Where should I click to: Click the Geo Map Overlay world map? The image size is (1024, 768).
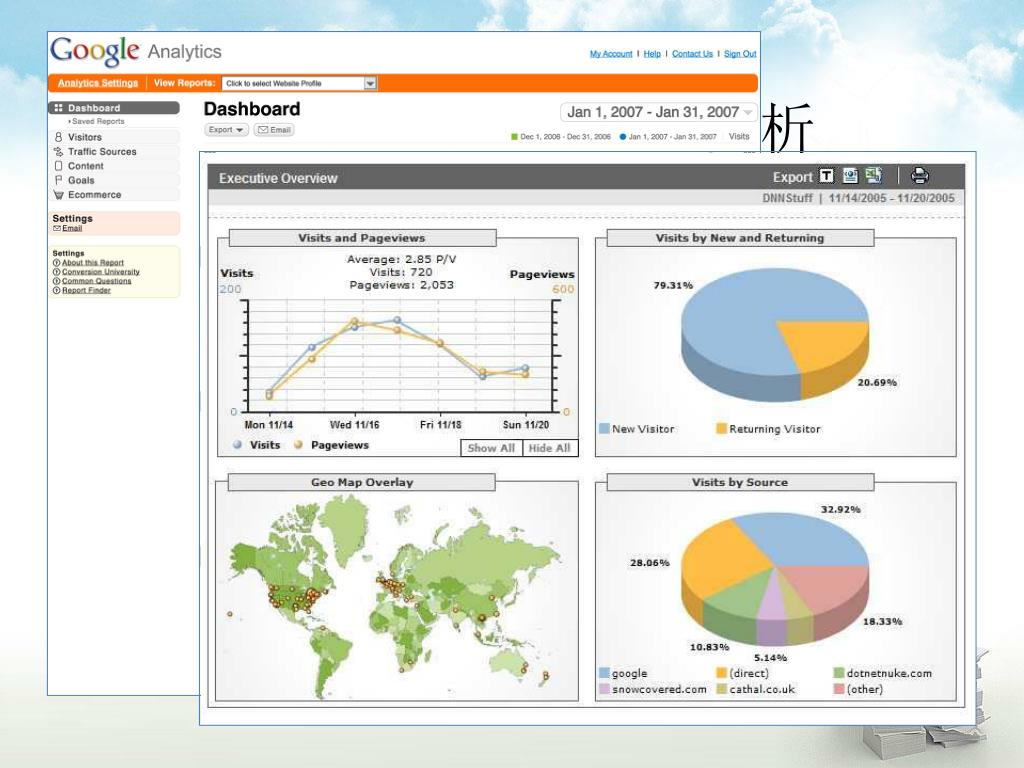pyautogui.click(x=396, y=594)
